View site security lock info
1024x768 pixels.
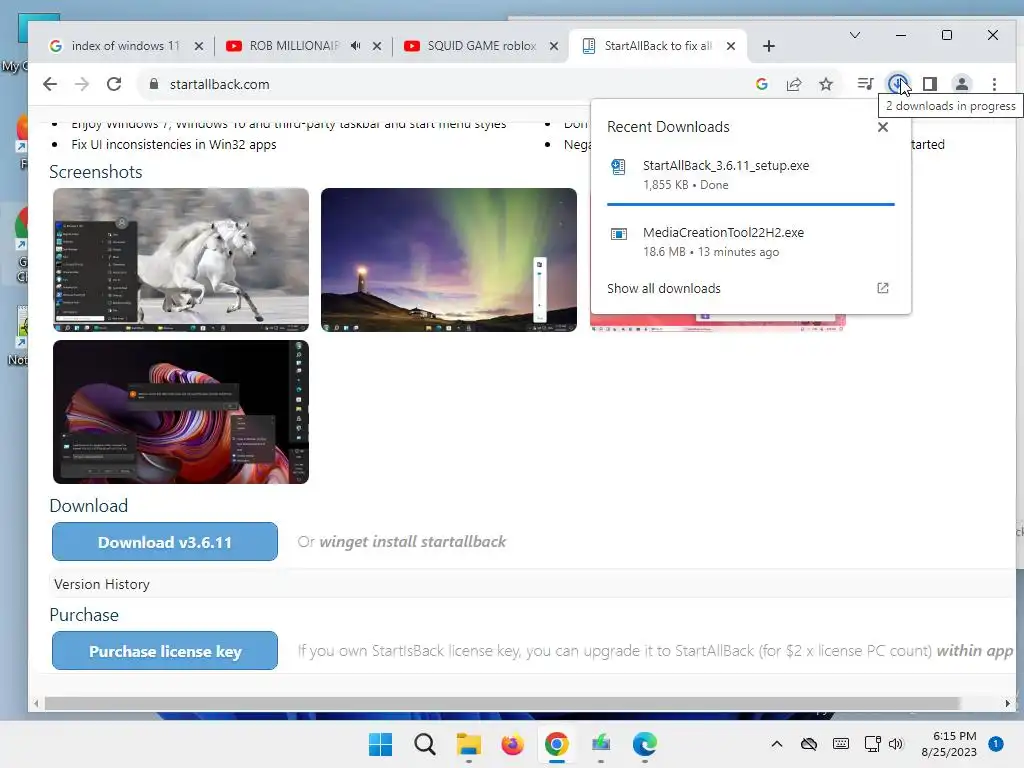point(153,84)
